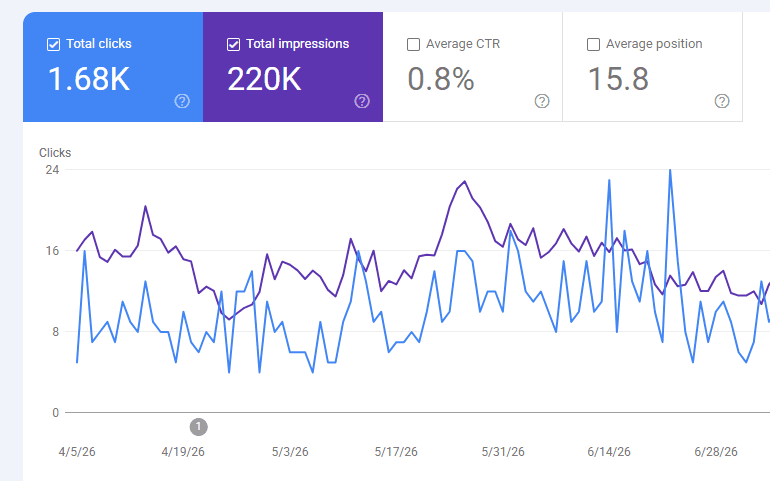Image resolution: width=770 pixels, height=481 pixels.
Task: Click the 1.68K total clicks value
Action: coord(89,79)
